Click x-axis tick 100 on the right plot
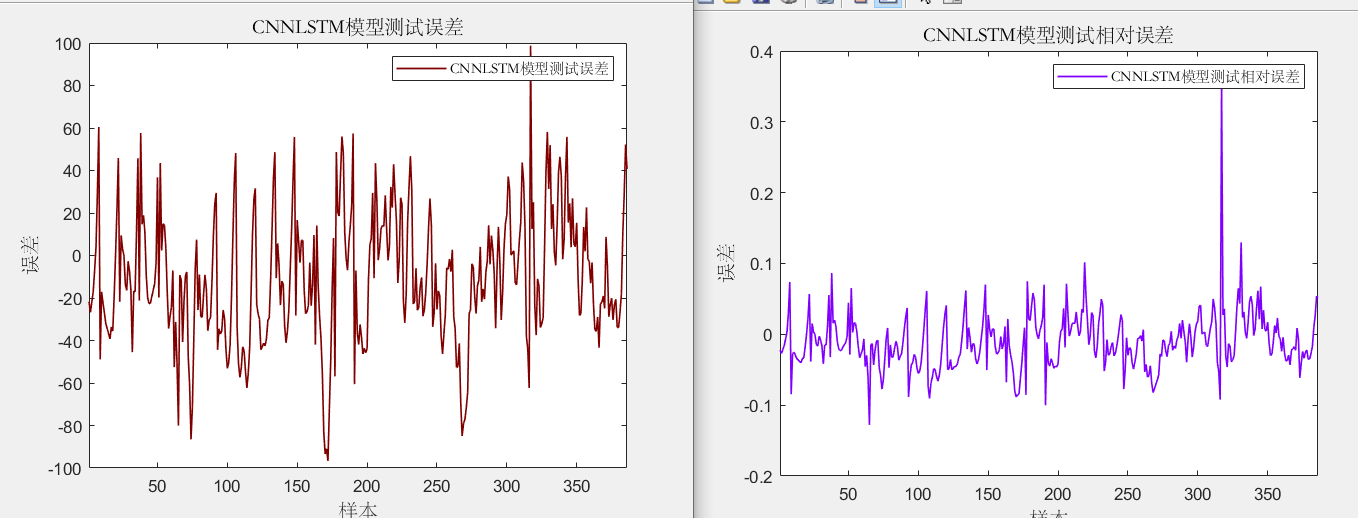1358x518 pixels. [918, 494]
